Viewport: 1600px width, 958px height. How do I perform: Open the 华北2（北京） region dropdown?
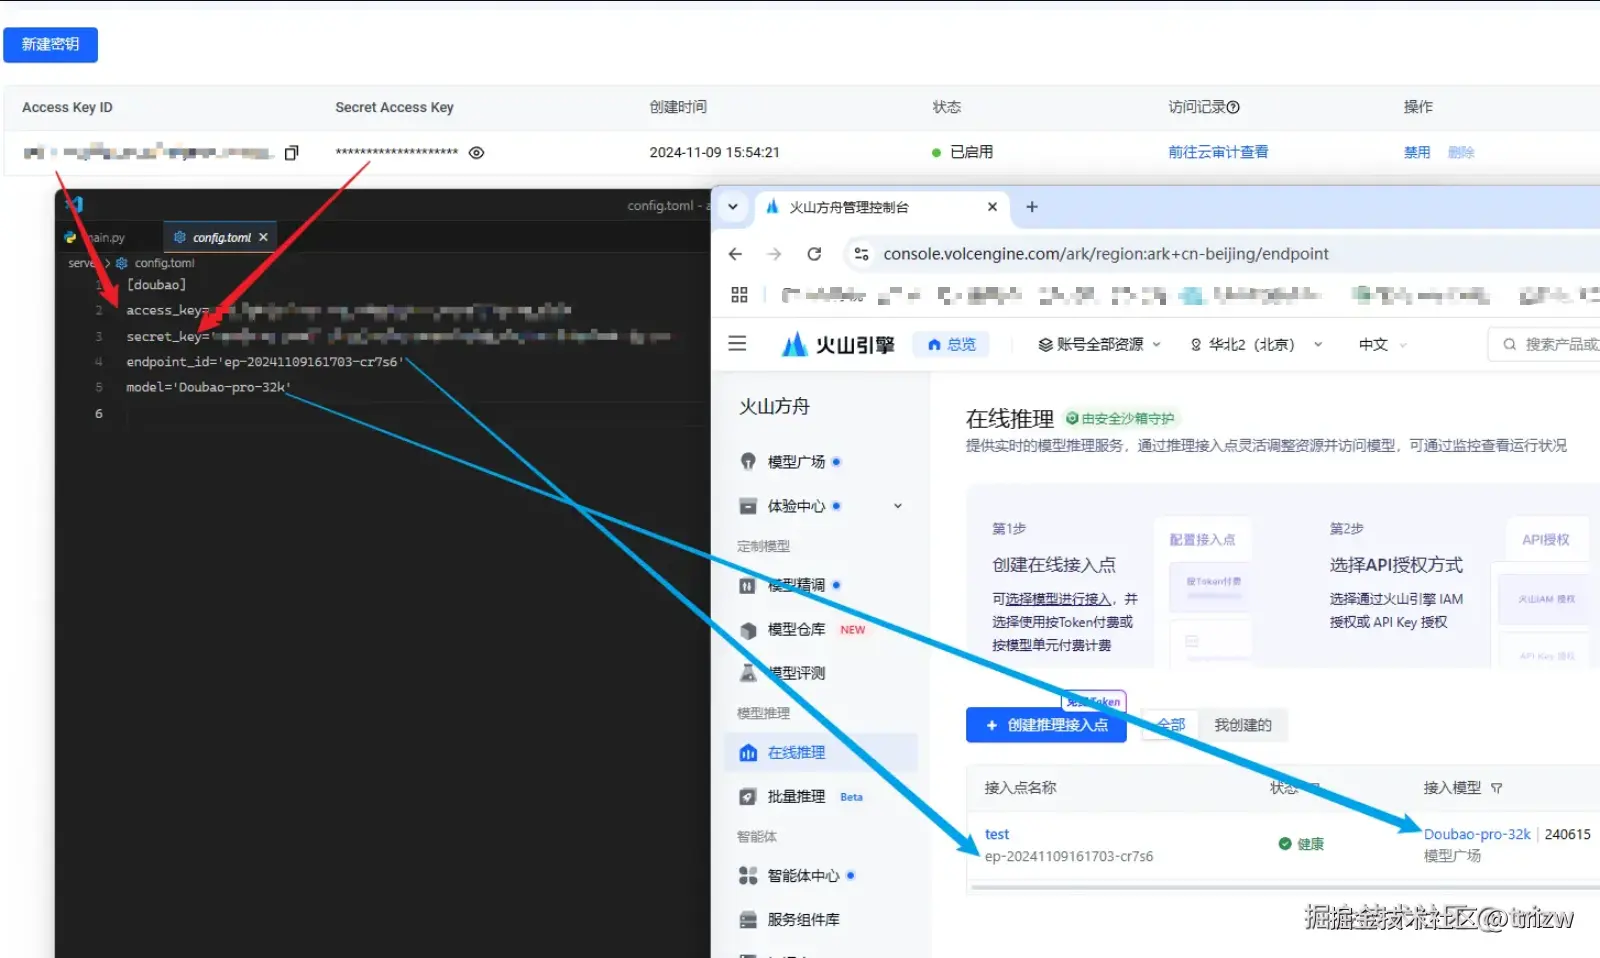(x=1256, y=345)
